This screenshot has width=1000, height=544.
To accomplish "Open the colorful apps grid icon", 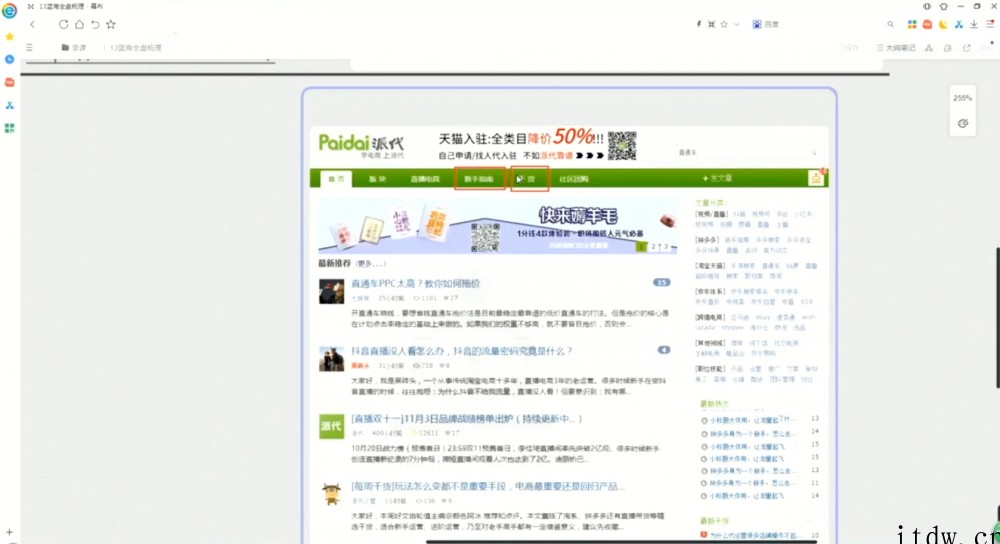I will [912, 24].
